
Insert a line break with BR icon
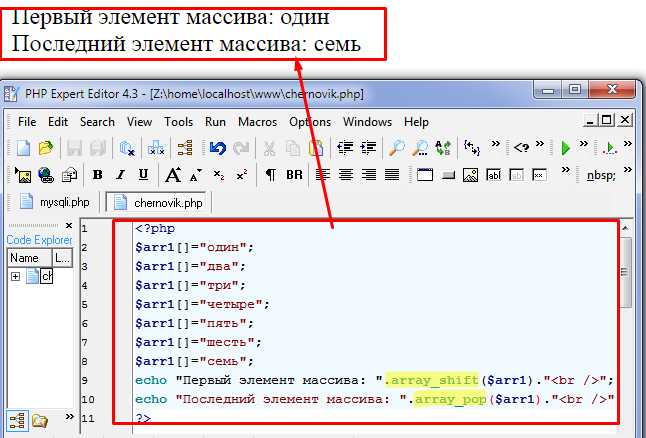(294, 175)
